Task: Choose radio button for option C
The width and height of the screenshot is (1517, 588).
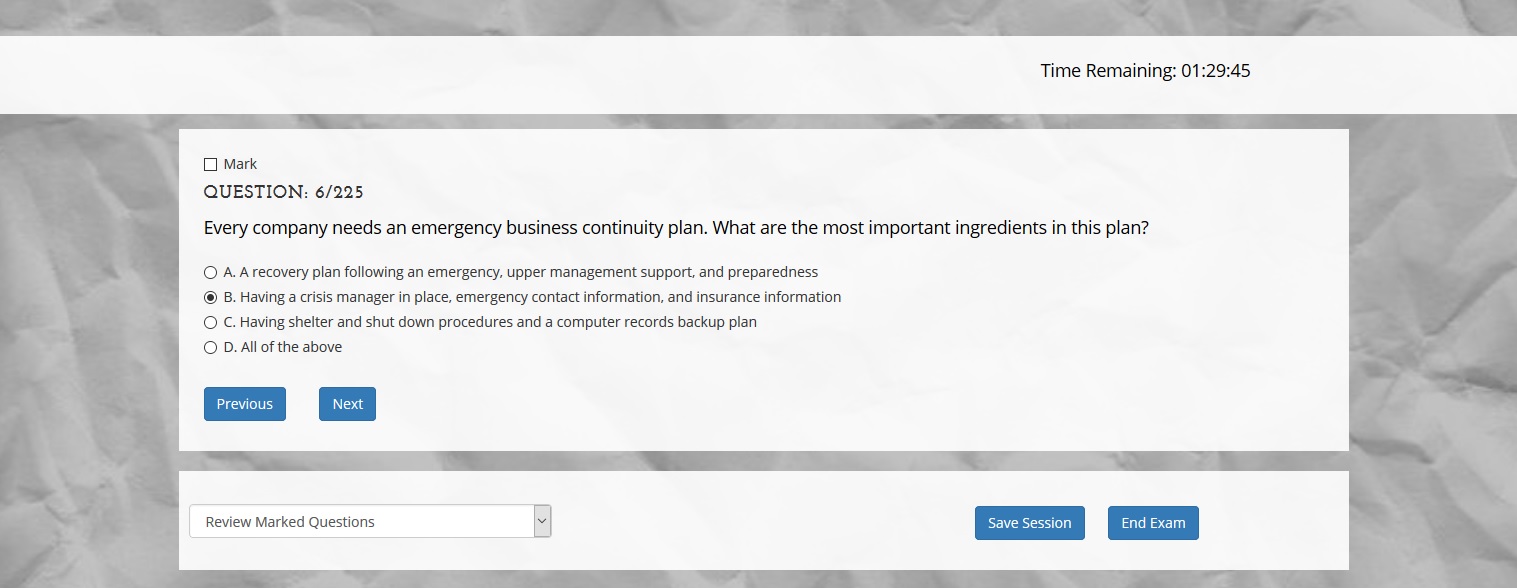Action: pos(210,322)
